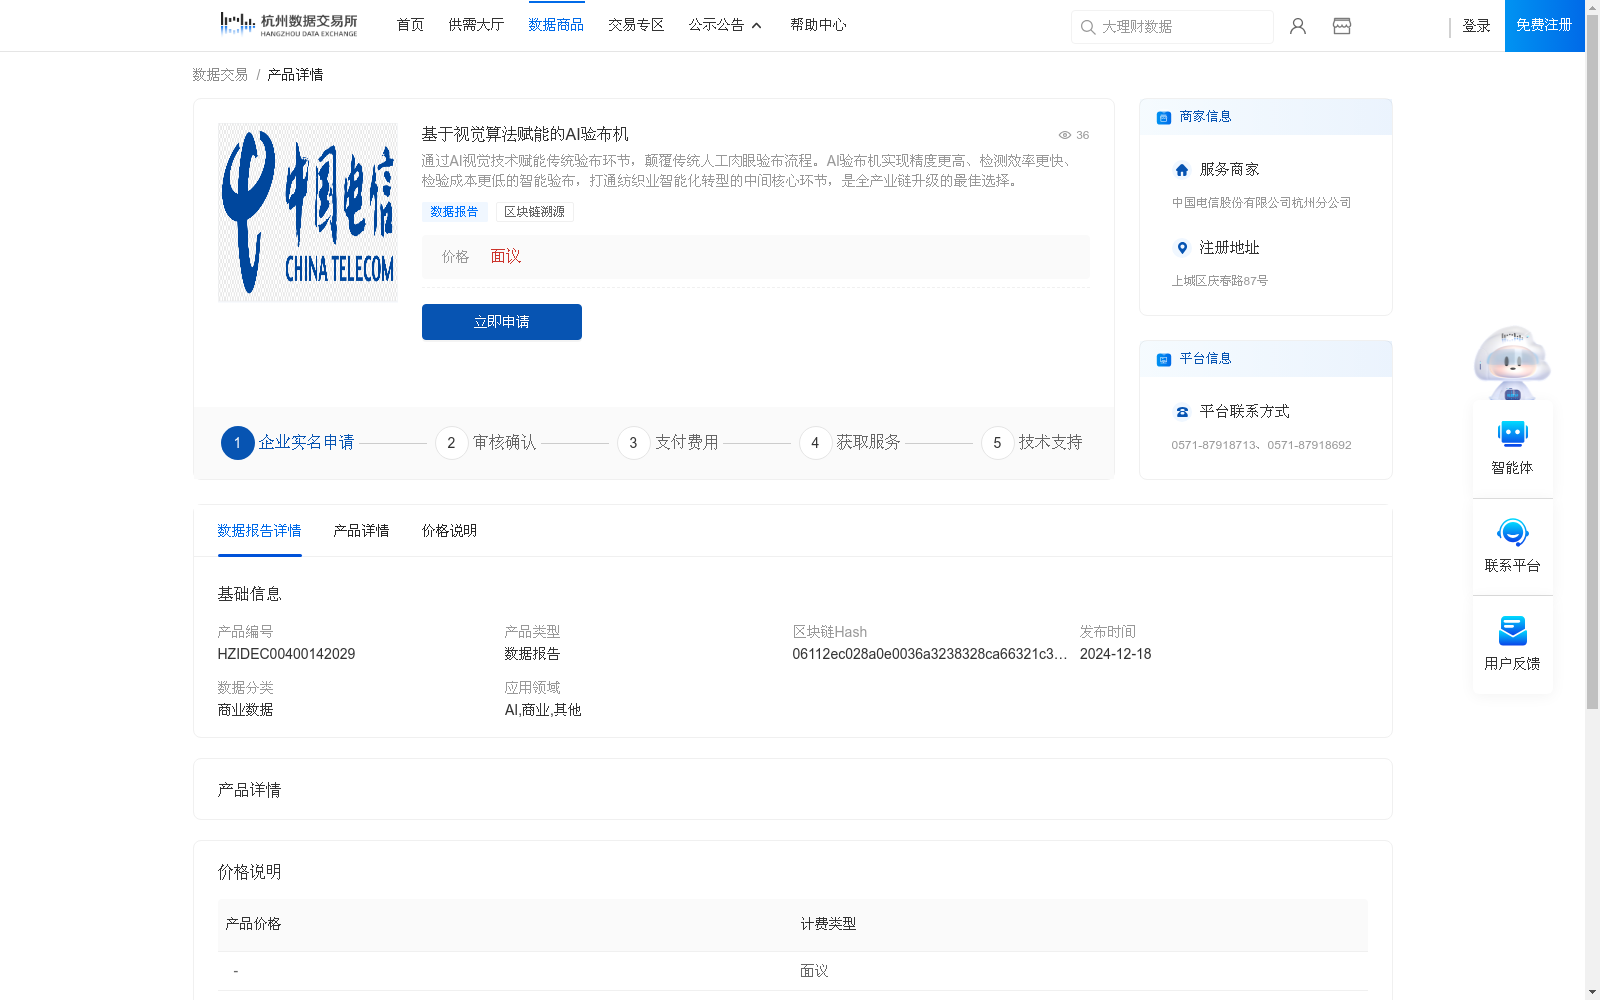Click the page vertical scrollbar
The height and width of the screenshot is (1000, 1600).
[1592, 360]
